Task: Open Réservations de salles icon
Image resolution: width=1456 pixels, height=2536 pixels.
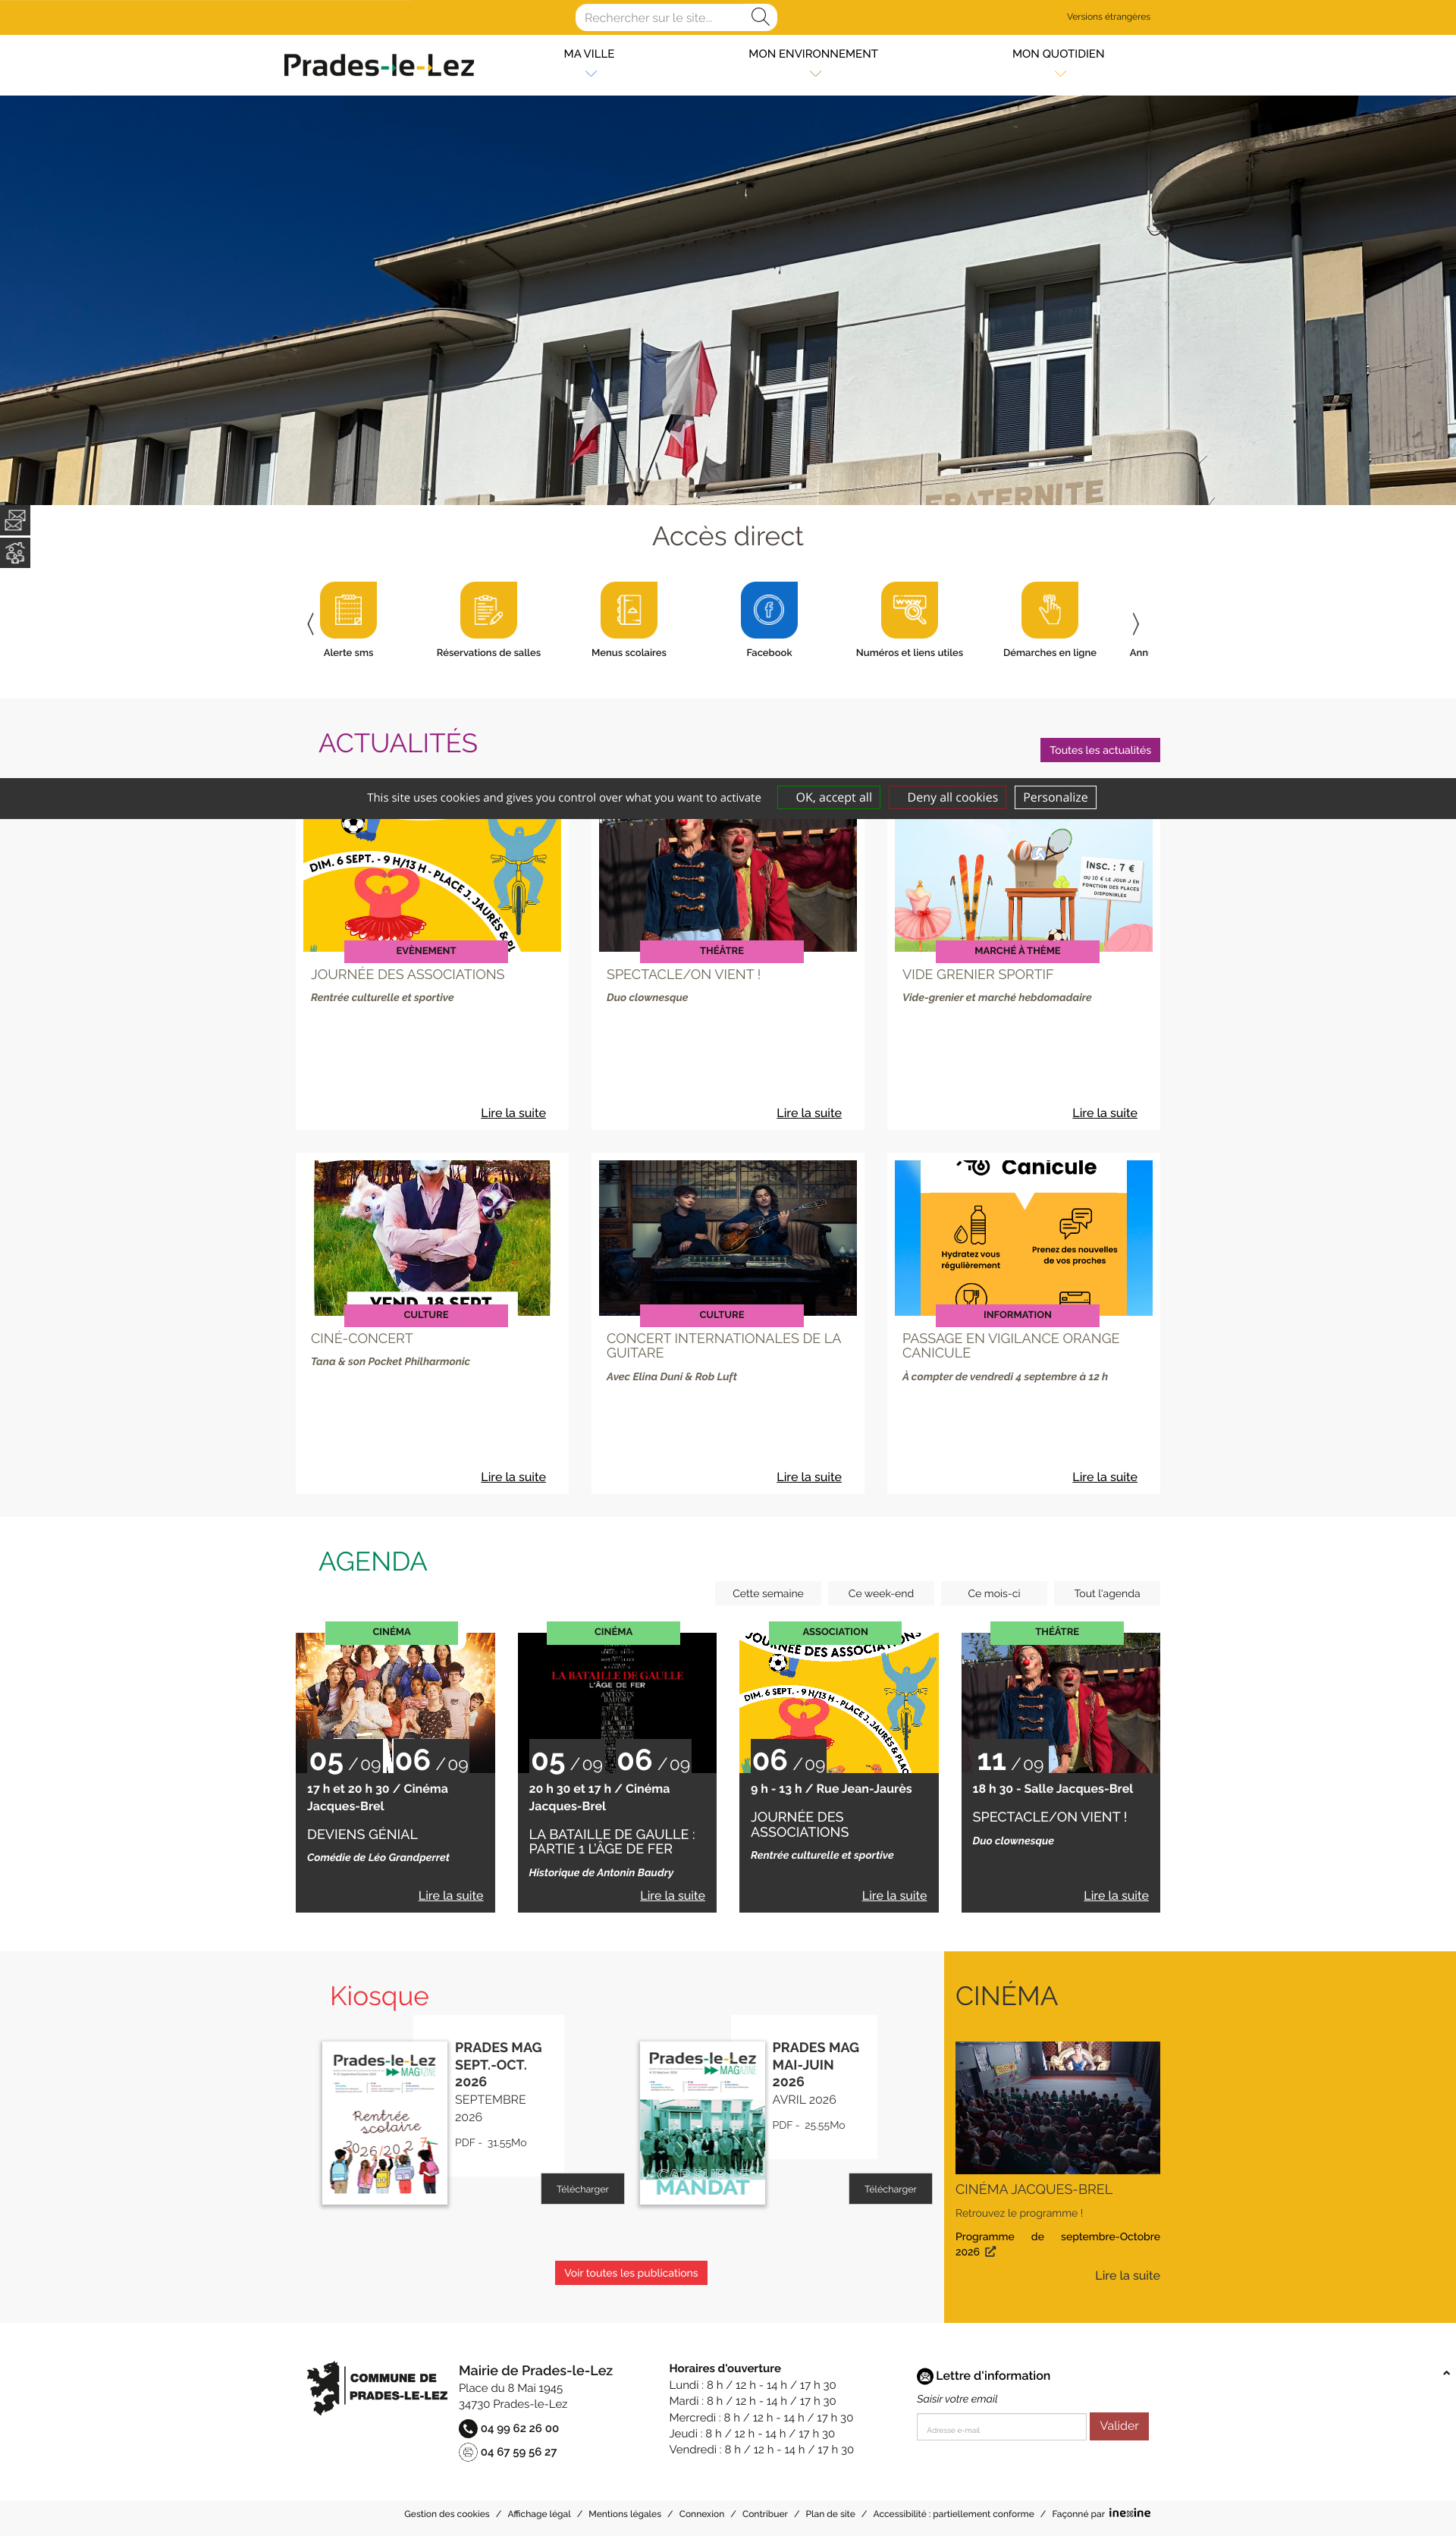Action: [x=488, y=609]
